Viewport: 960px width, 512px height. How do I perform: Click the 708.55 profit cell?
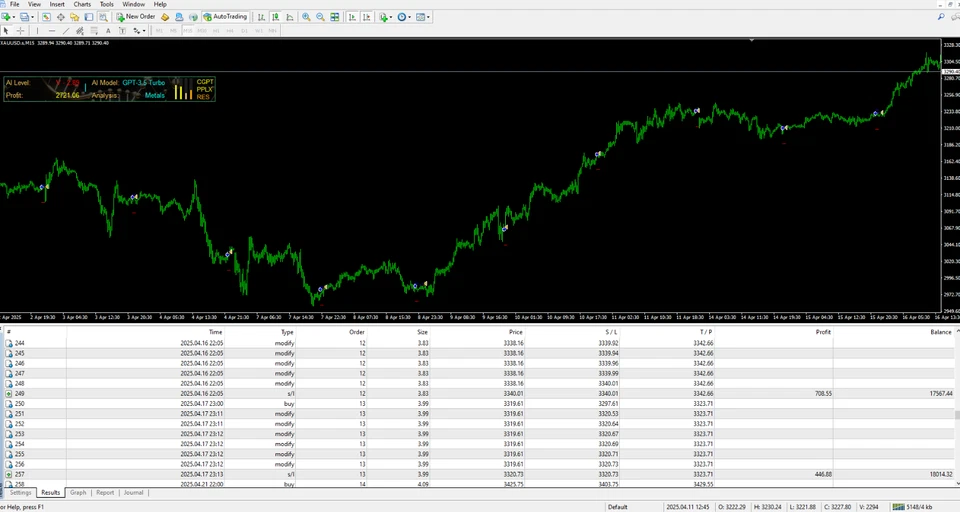[x=823, y=394]
